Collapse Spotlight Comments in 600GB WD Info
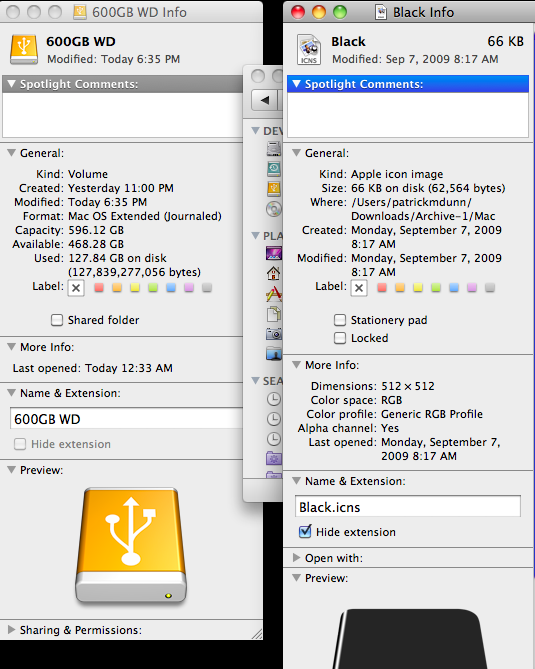Screen dimensions: 535x669 click(12, 84)
